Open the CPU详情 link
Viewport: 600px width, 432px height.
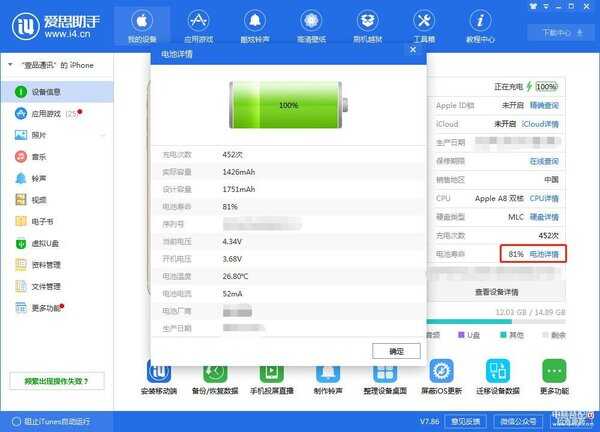click(x=544, y=198)
